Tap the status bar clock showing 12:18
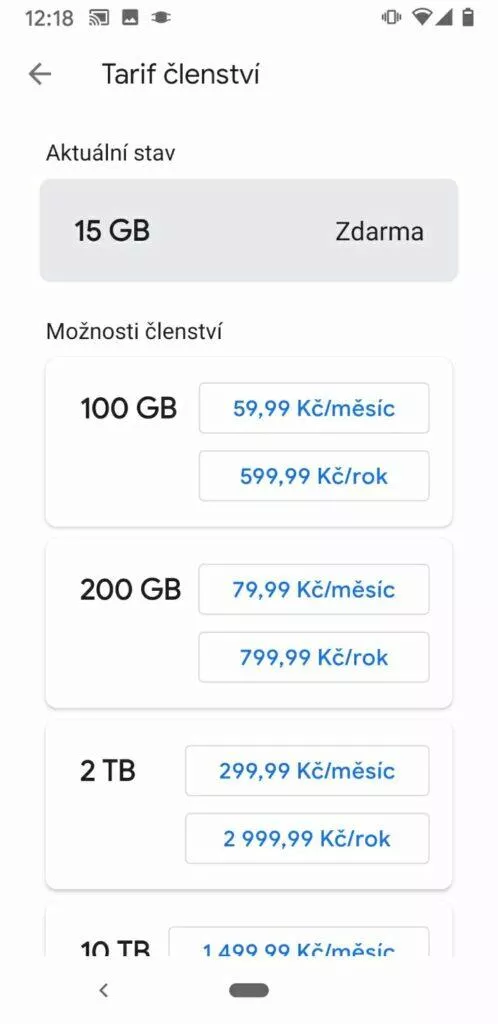Viewport: 498px width, 1024px height. pos(50,18)
